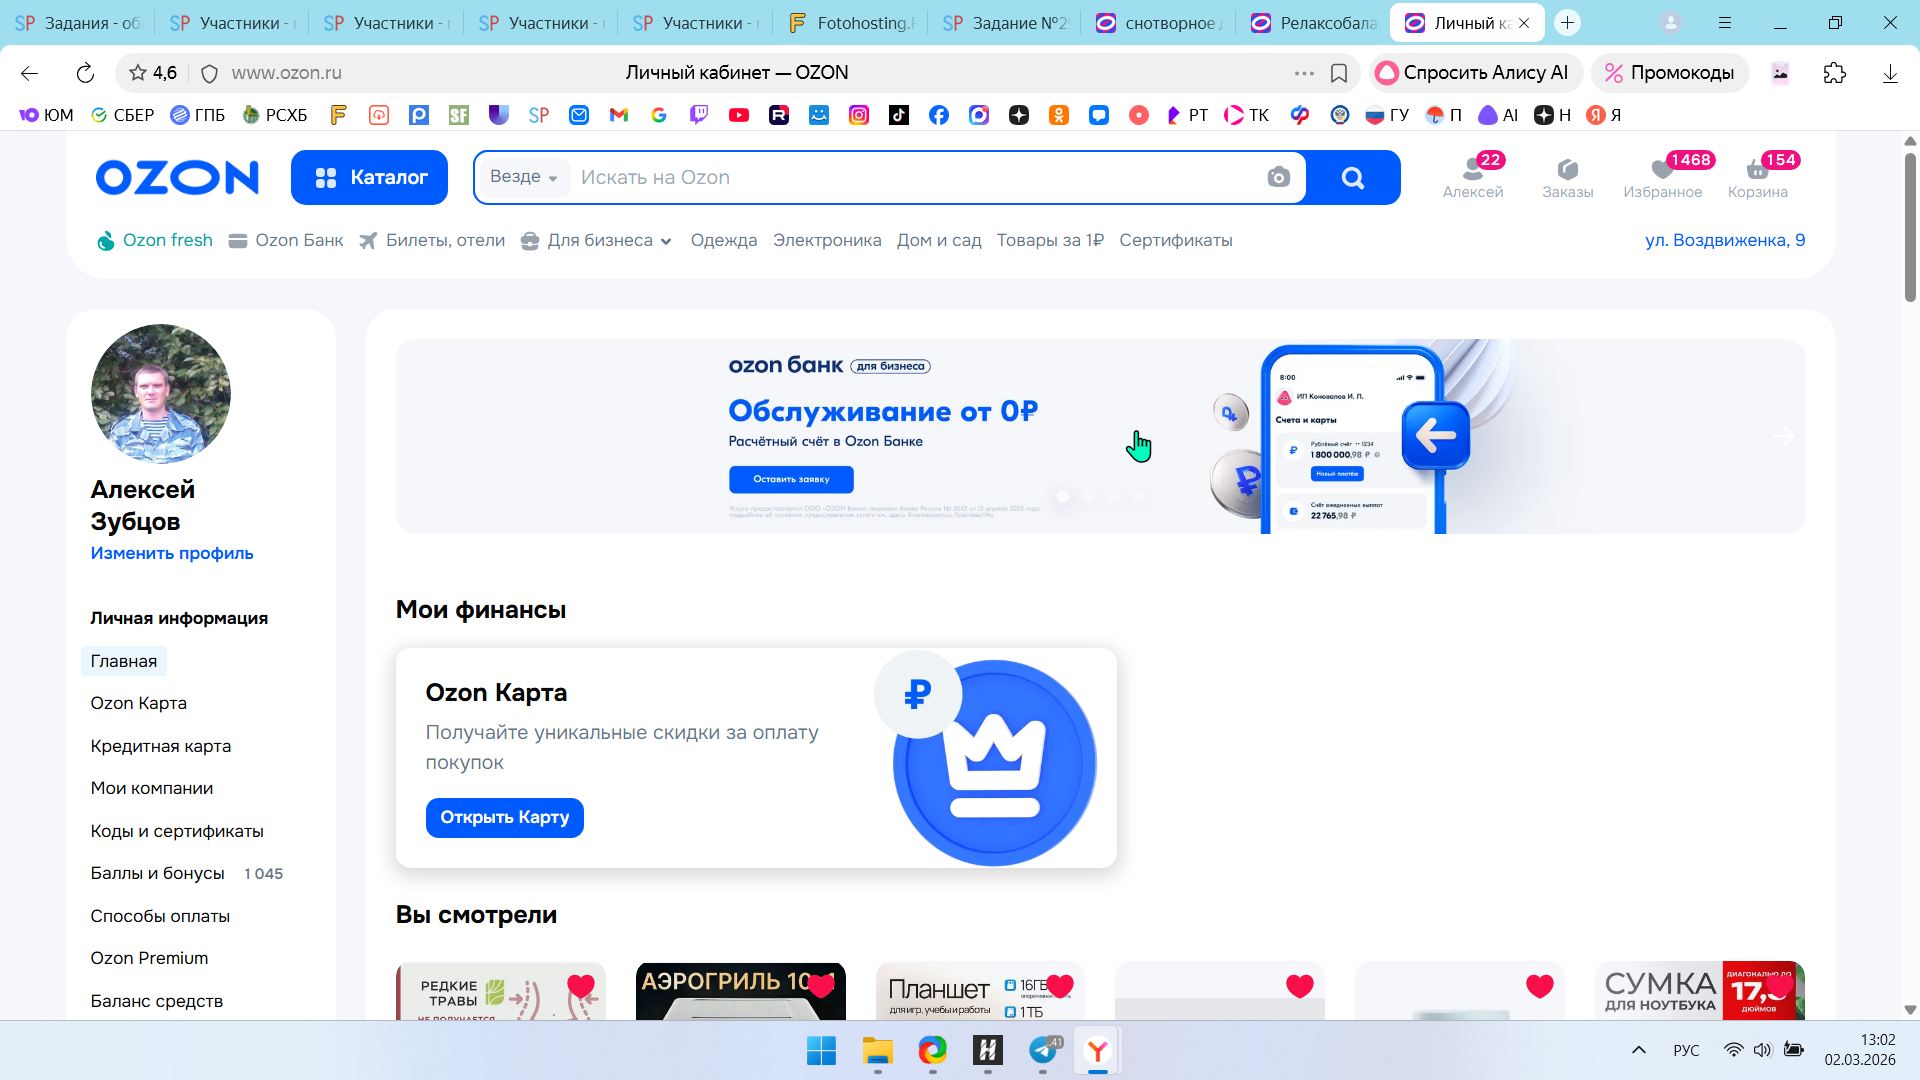Open Ozon Карта in sidebar menu

point(138,703)
